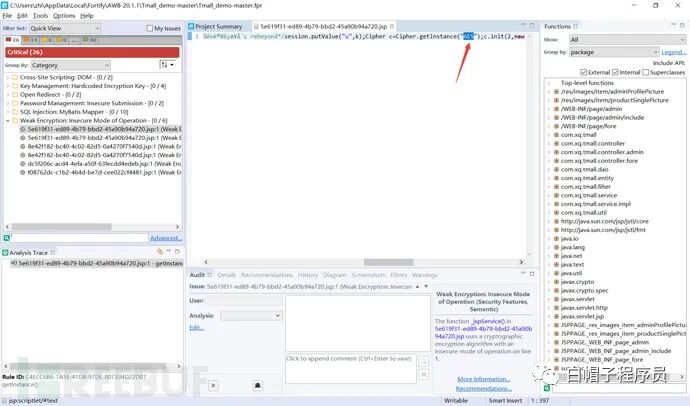Click the SQL Injection: MyBatis Mapper folder icon
This screenshot has width=690, height=406.
(x=15, y=112)
